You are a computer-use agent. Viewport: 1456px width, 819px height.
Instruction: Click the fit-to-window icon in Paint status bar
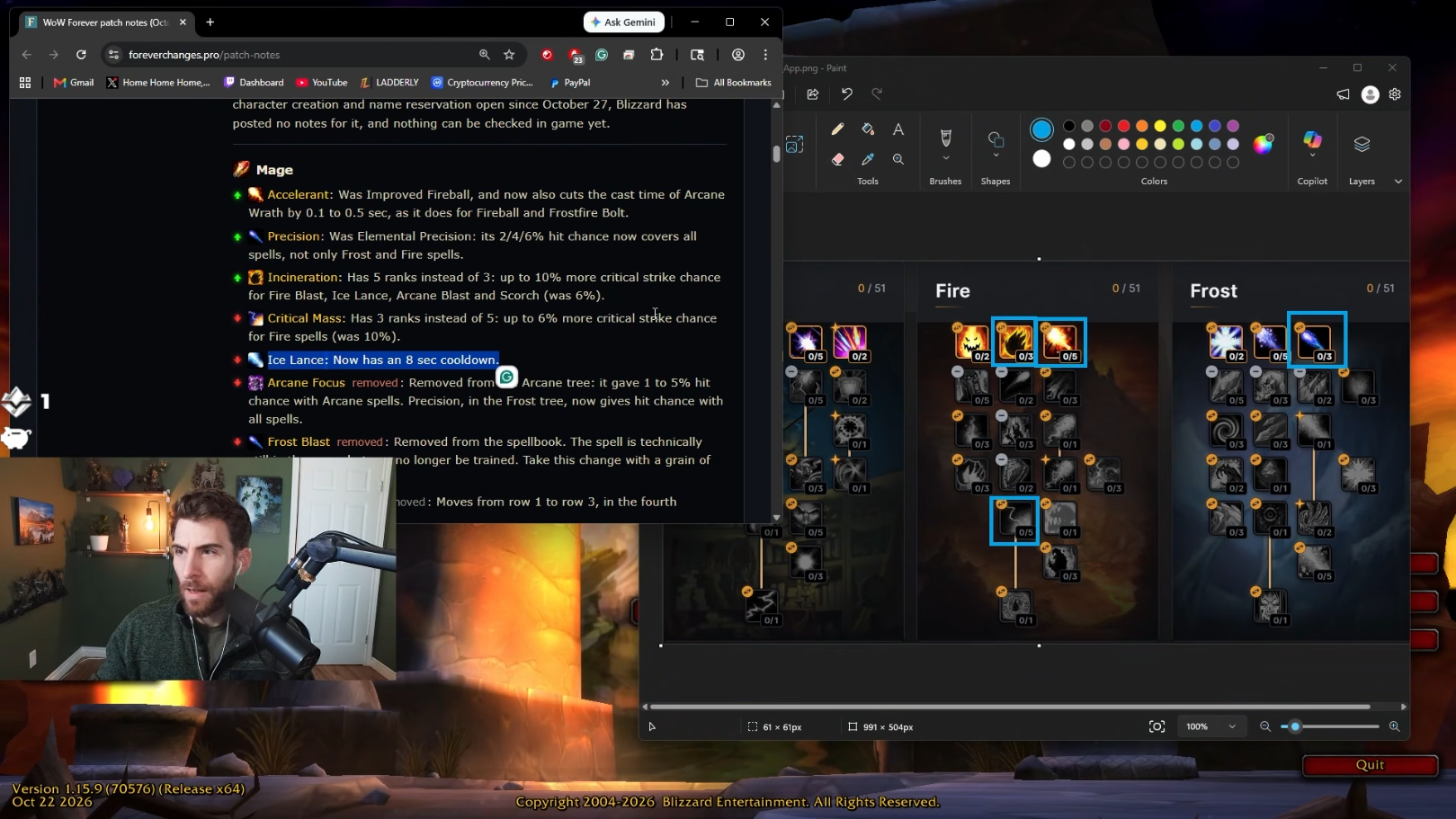pos(1157,726)
